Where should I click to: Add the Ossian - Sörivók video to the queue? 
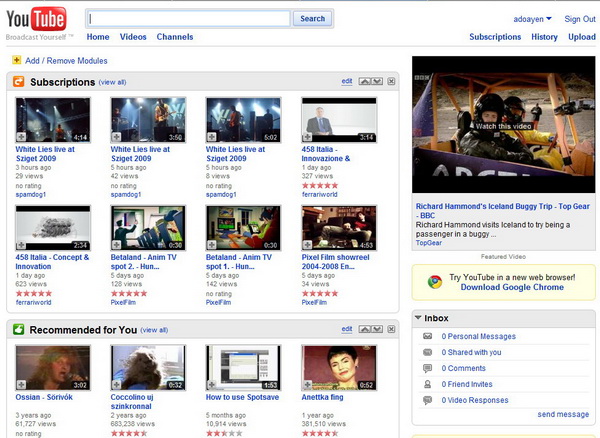[x=21, y=384]
